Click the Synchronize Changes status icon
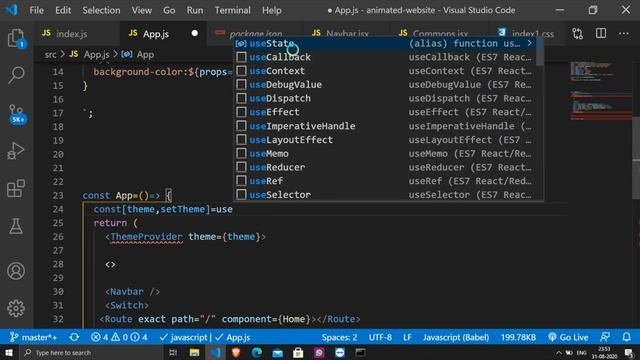 pos(74,337)
